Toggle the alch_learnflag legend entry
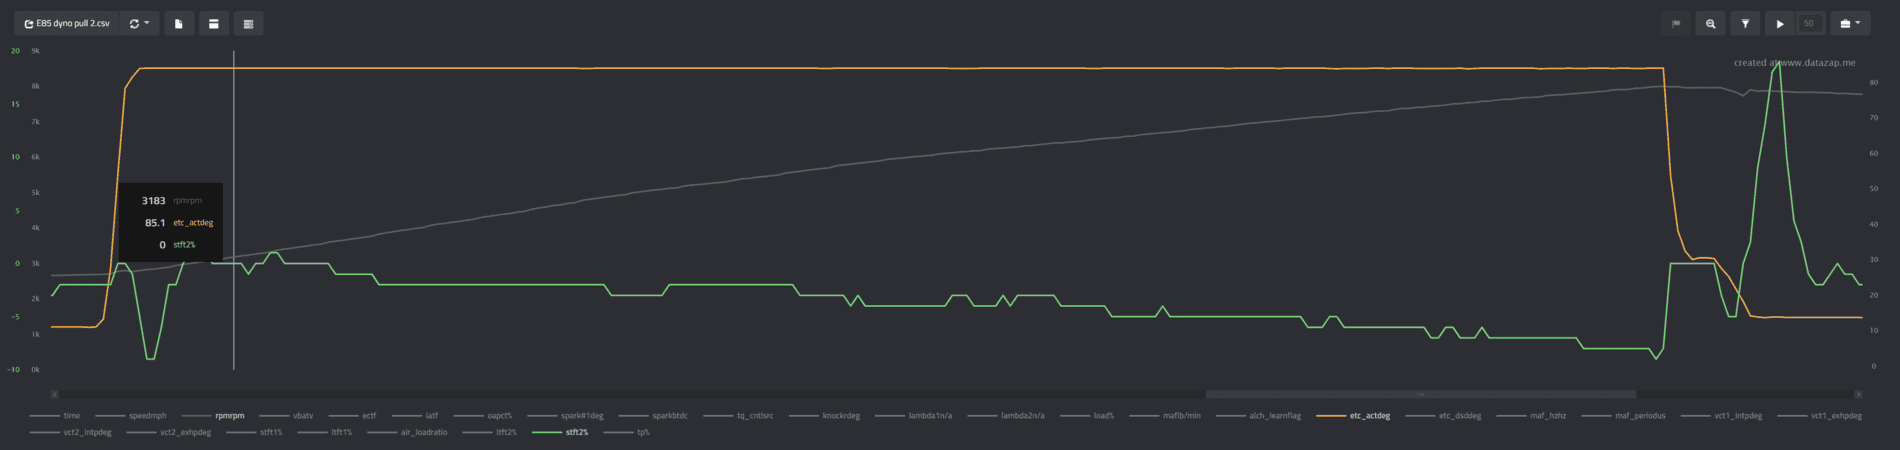Viewport: 1900px width, 450px height. (x=1259, y=415)
